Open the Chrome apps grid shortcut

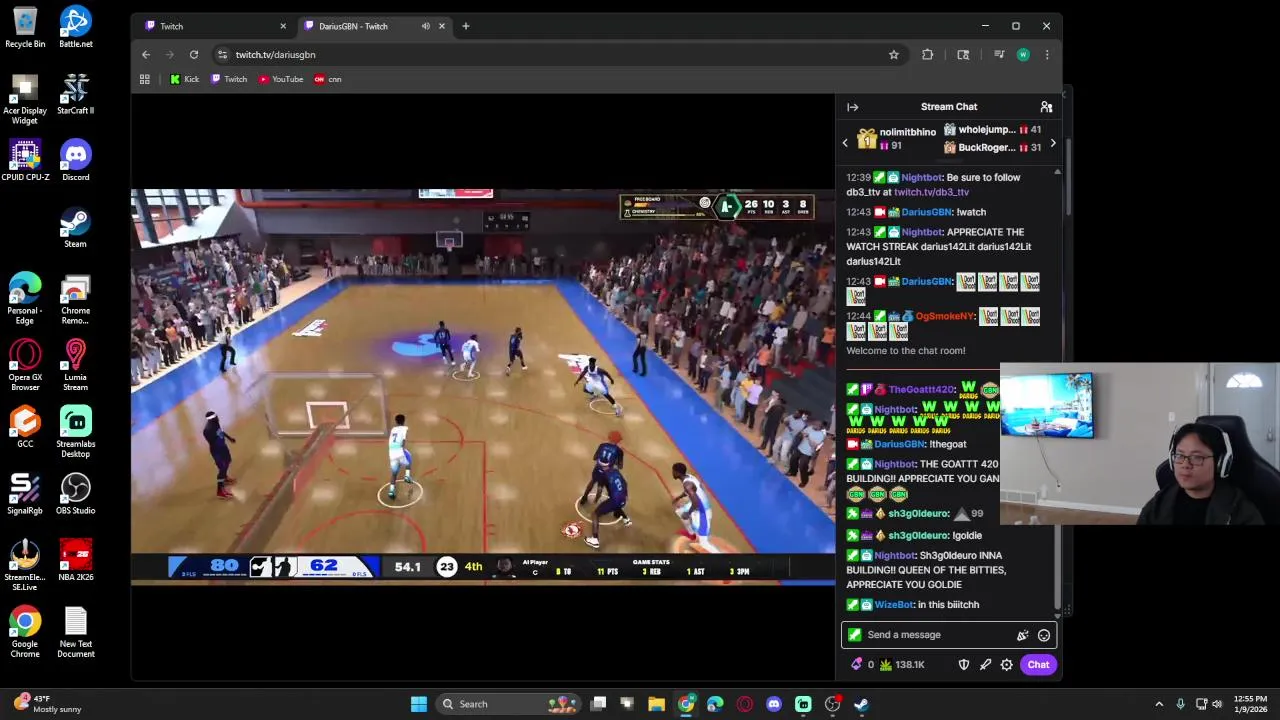tap(145, 79)
